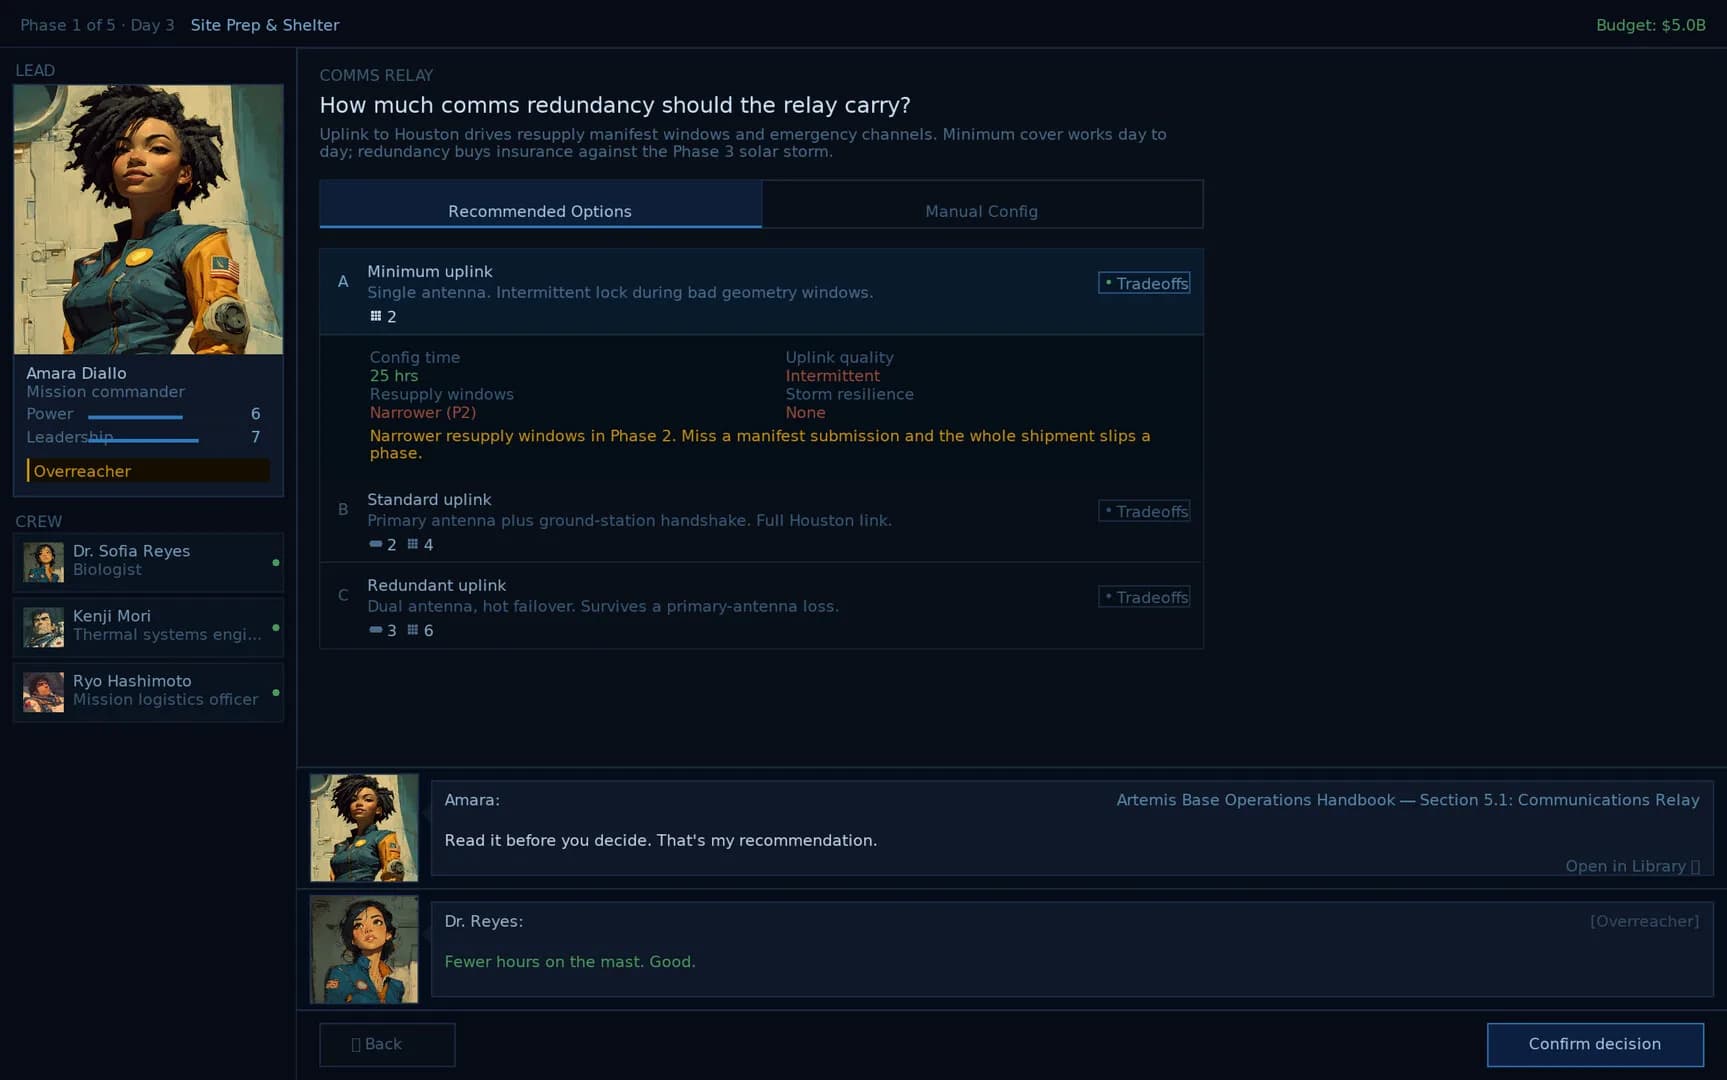Expand Tradeoffs for Redundant uplink
Viewport: 1727px width, 1080px height.
click(x=1144, y=597)
